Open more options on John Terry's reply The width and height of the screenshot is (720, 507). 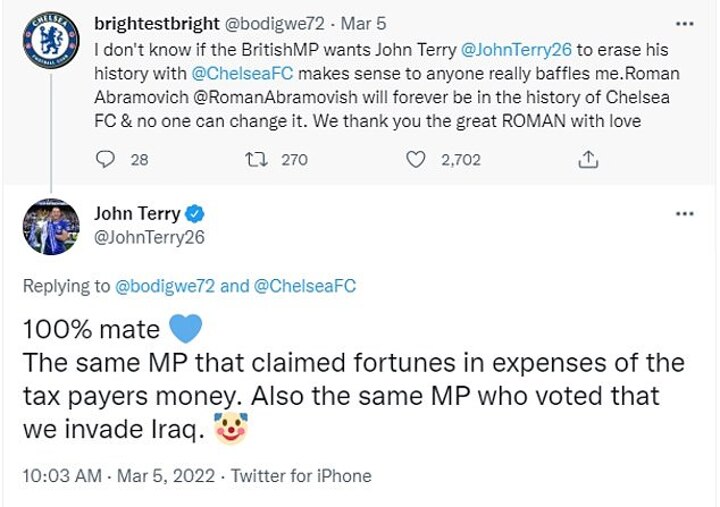pos(684,213)
